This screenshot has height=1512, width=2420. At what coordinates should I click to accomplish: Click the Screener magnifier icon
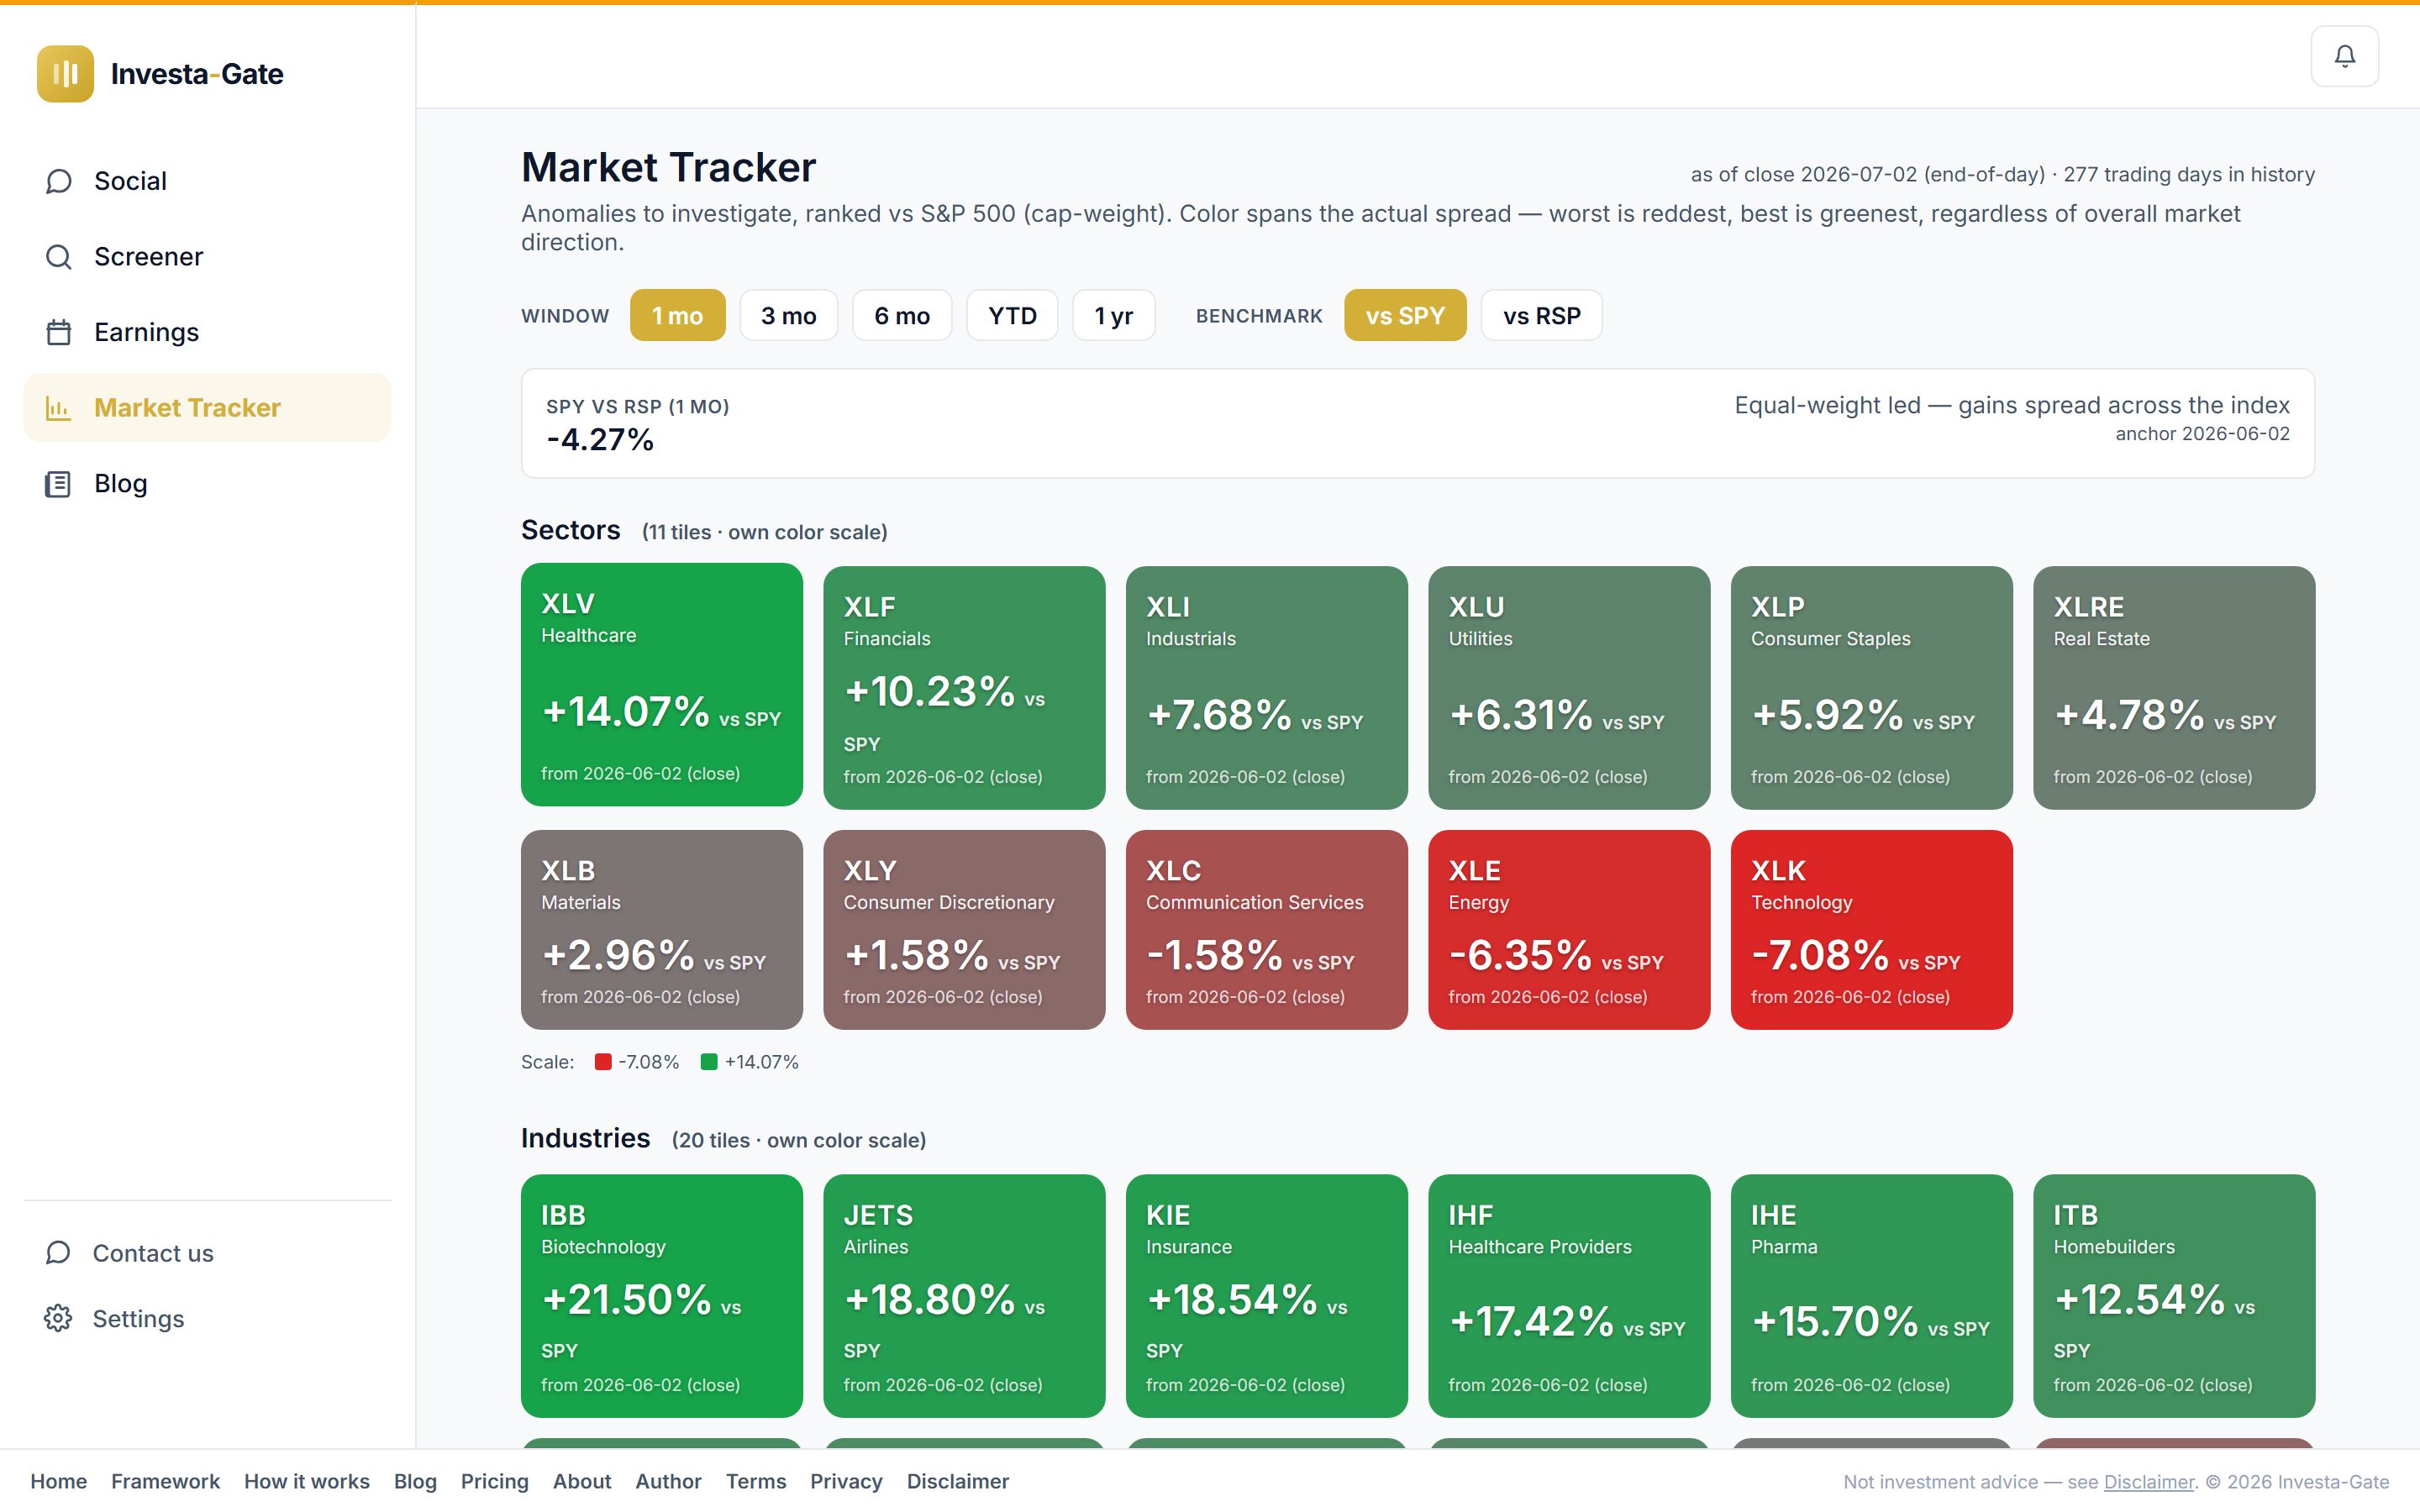59,257
